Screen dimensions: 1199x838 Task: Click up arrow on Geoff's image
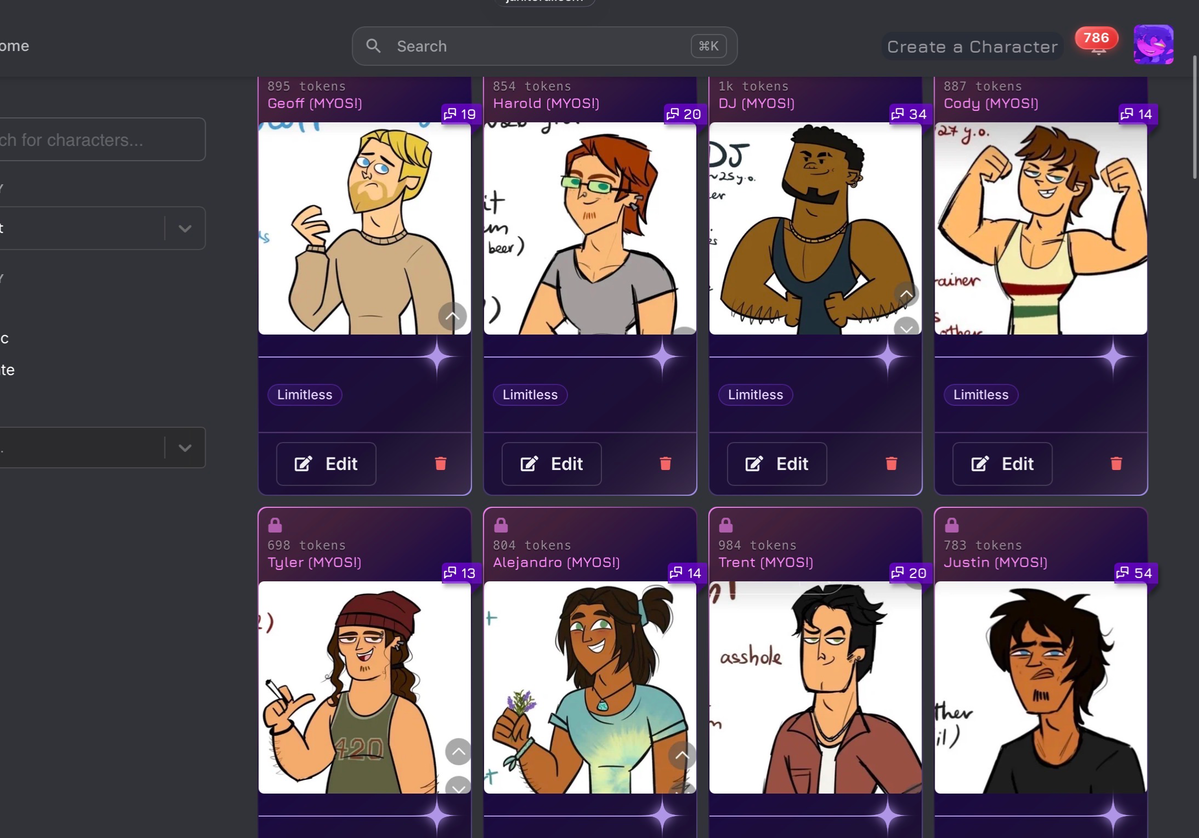pyautogui.click(x=453, y=317)
